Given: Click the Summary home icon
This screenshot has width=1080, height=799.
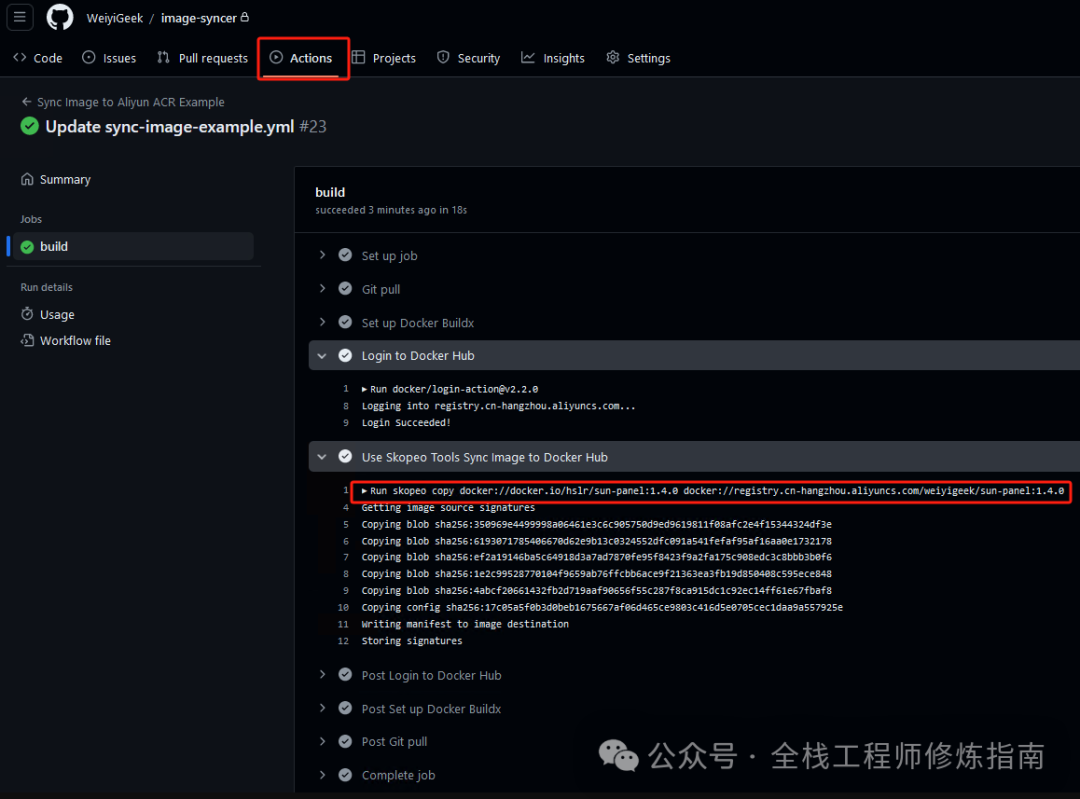Looking at the screenshot, I should (x=27, y=179).
